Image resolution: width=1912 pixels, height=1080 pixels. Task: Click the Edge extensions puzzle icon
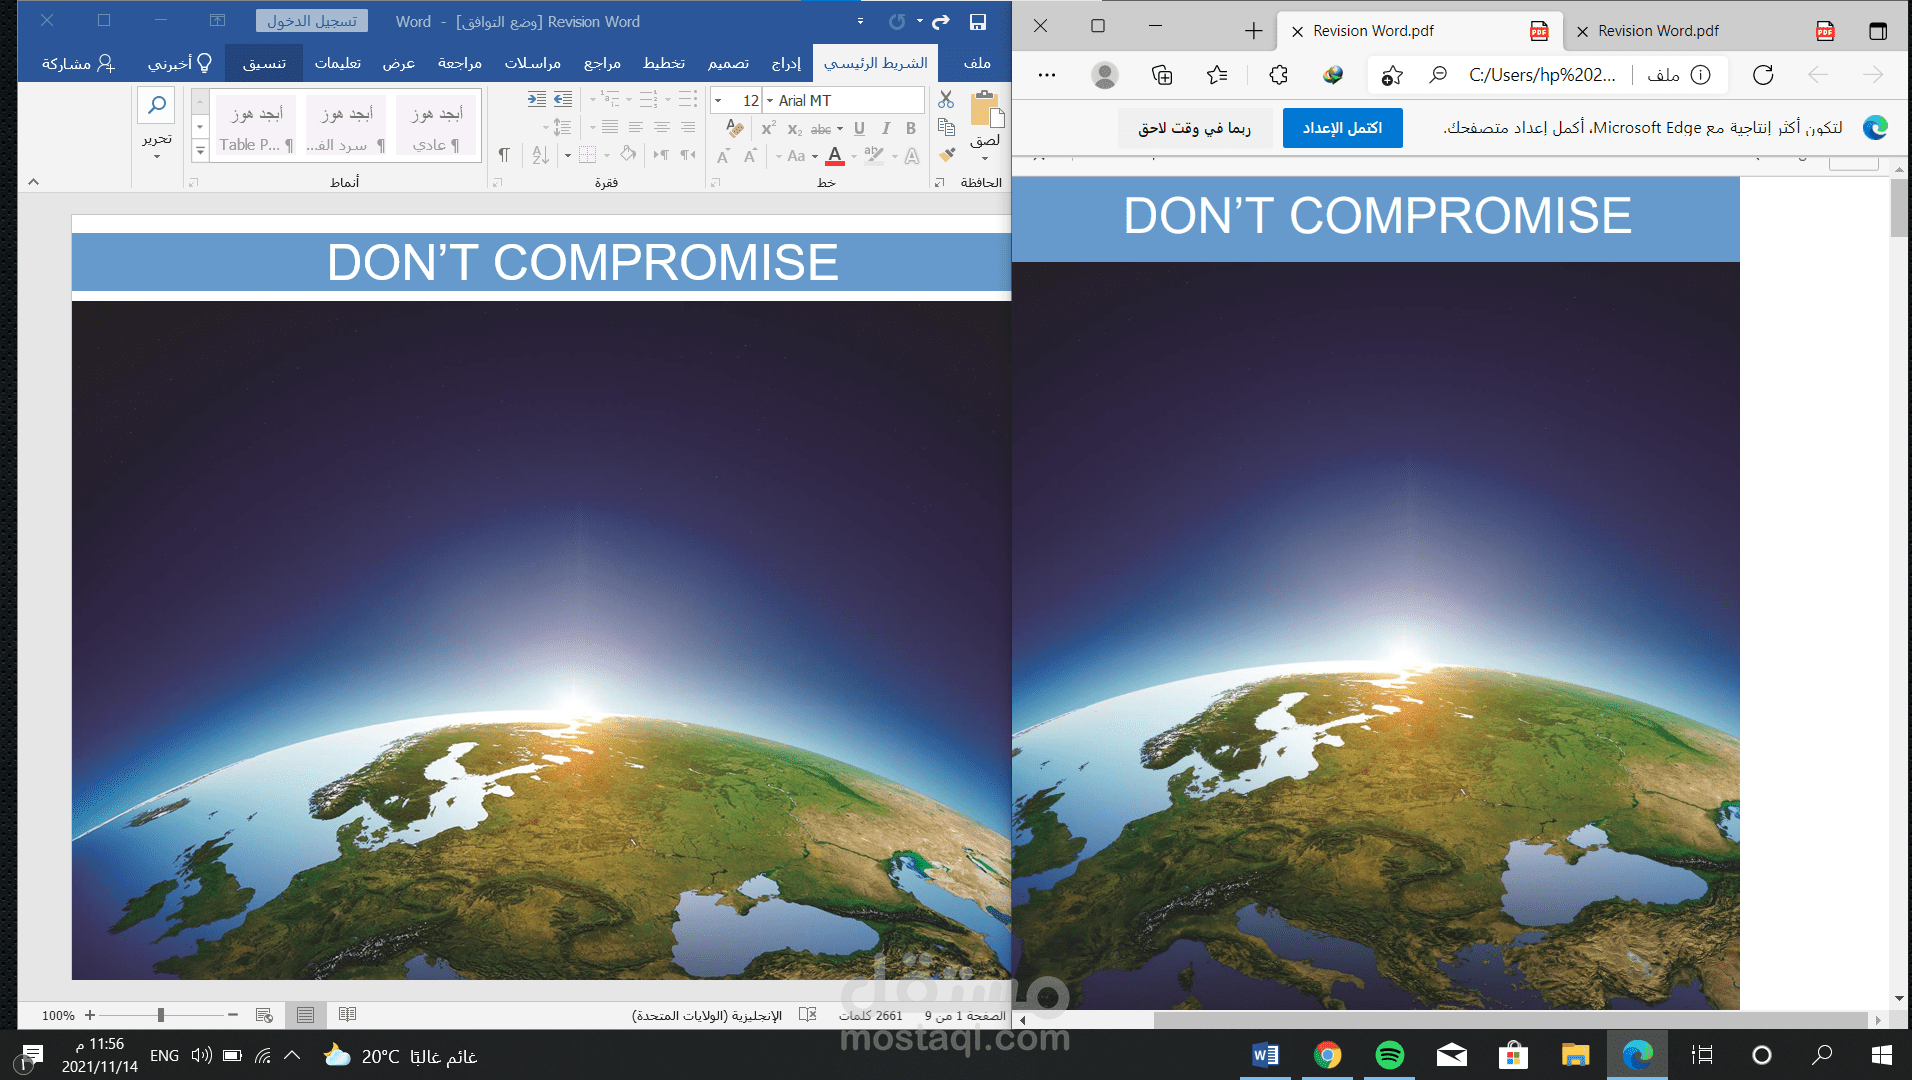1278,75
